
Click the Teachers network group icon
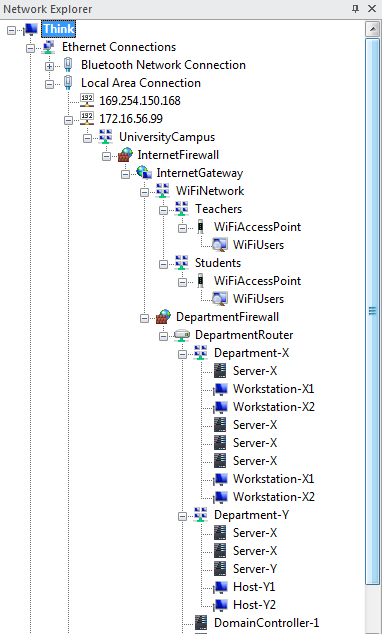[182, 209]
